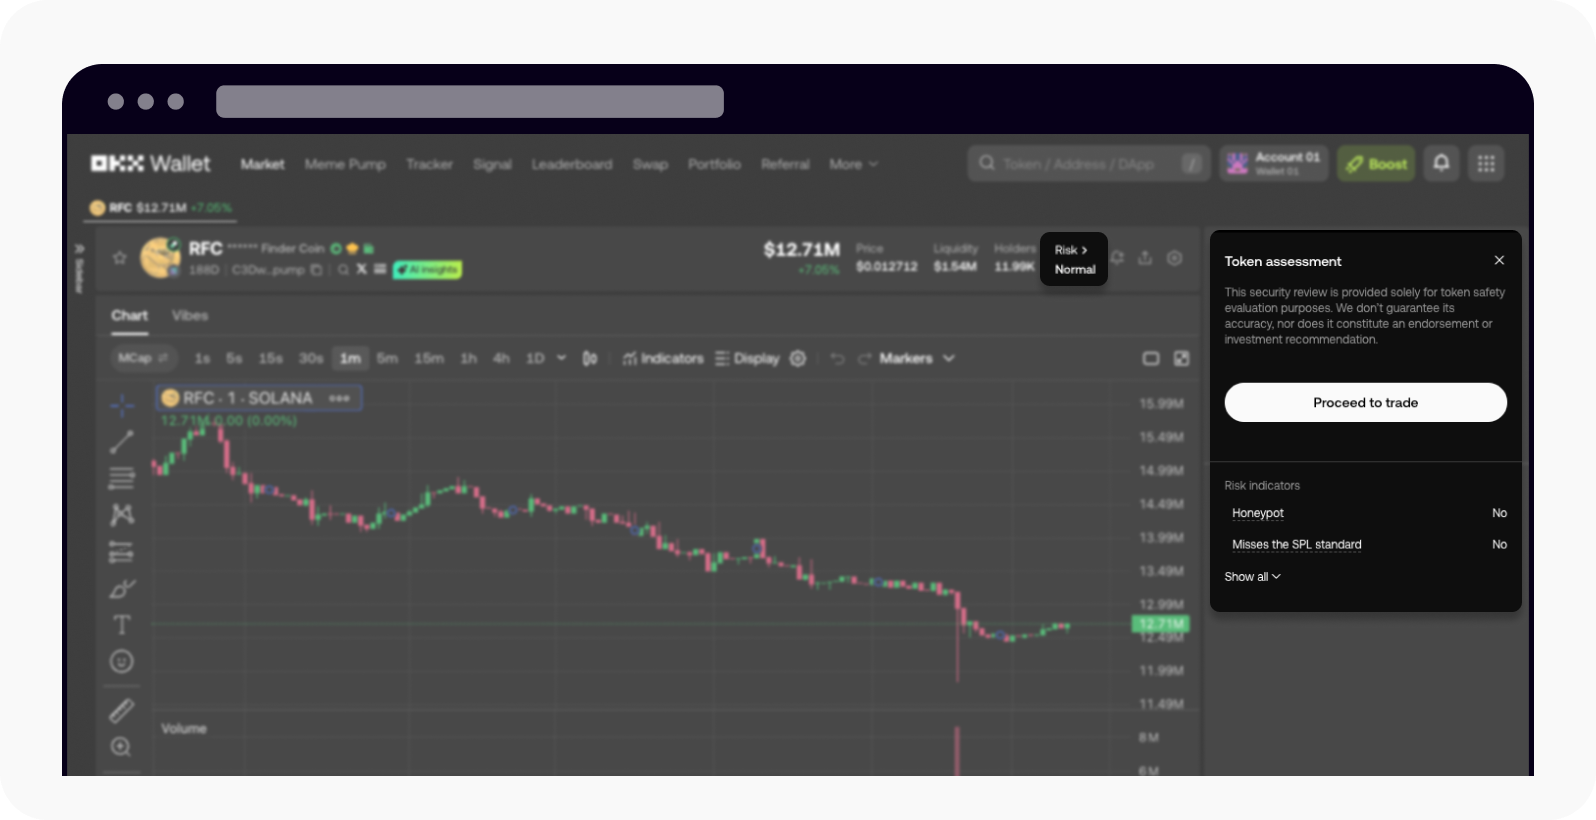Image resolution: width=1596 pixels, height=820 pixels.
Task: Pick the ruler measure tool
Action: click(121, 711)
